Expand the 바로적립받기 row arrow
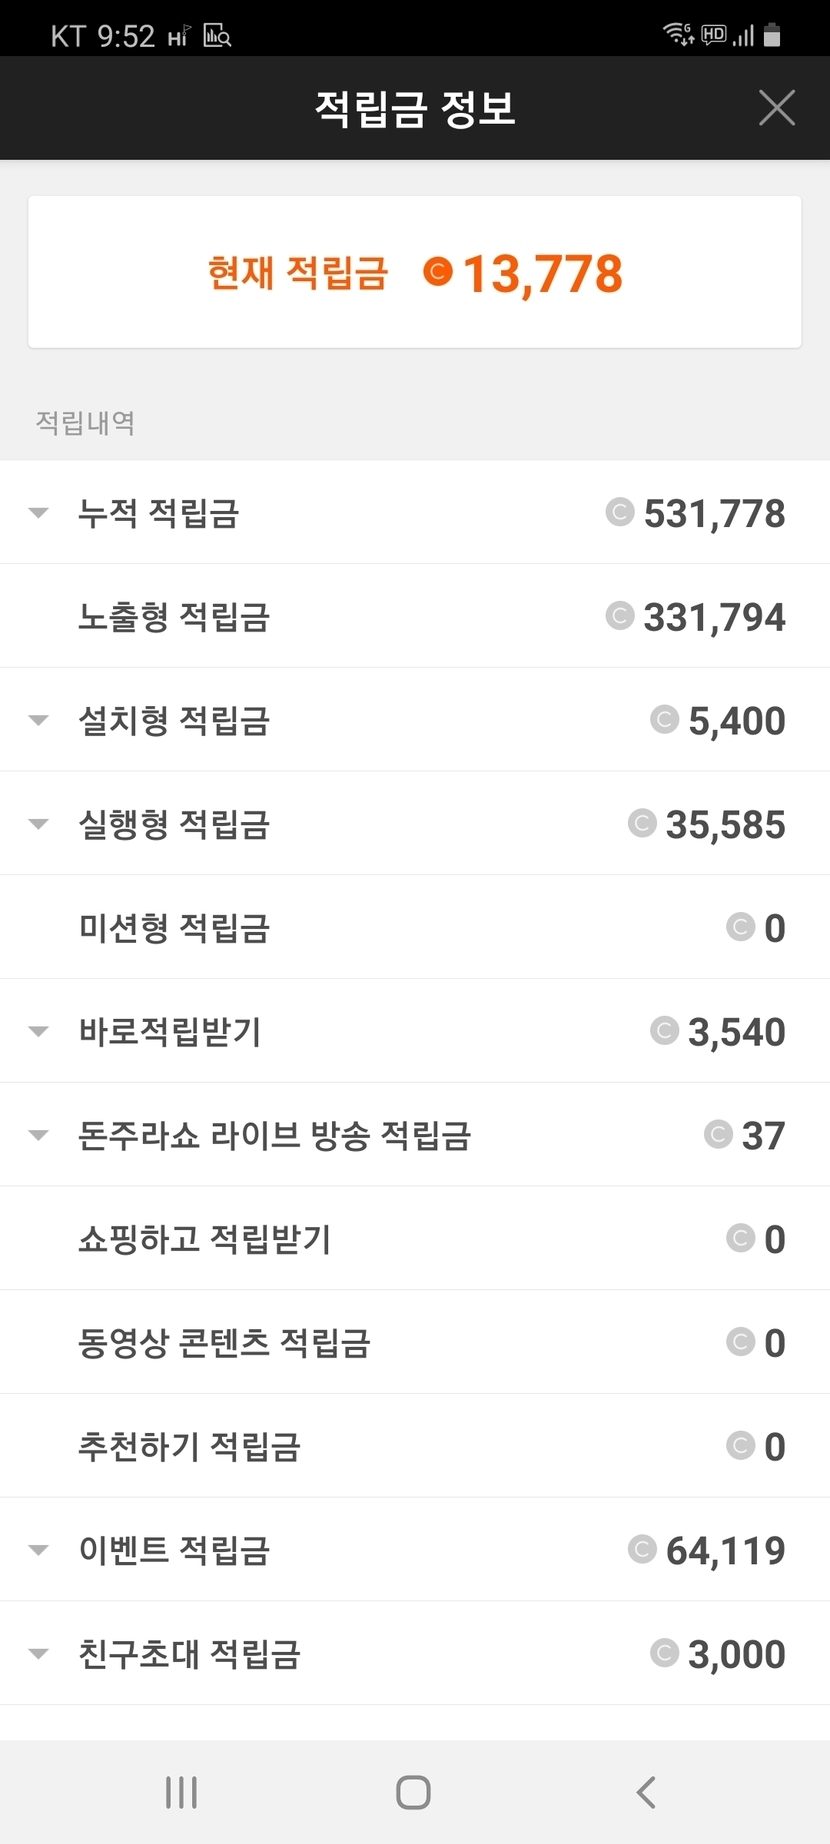The image size is (830, 1844). pos(39,1031)
